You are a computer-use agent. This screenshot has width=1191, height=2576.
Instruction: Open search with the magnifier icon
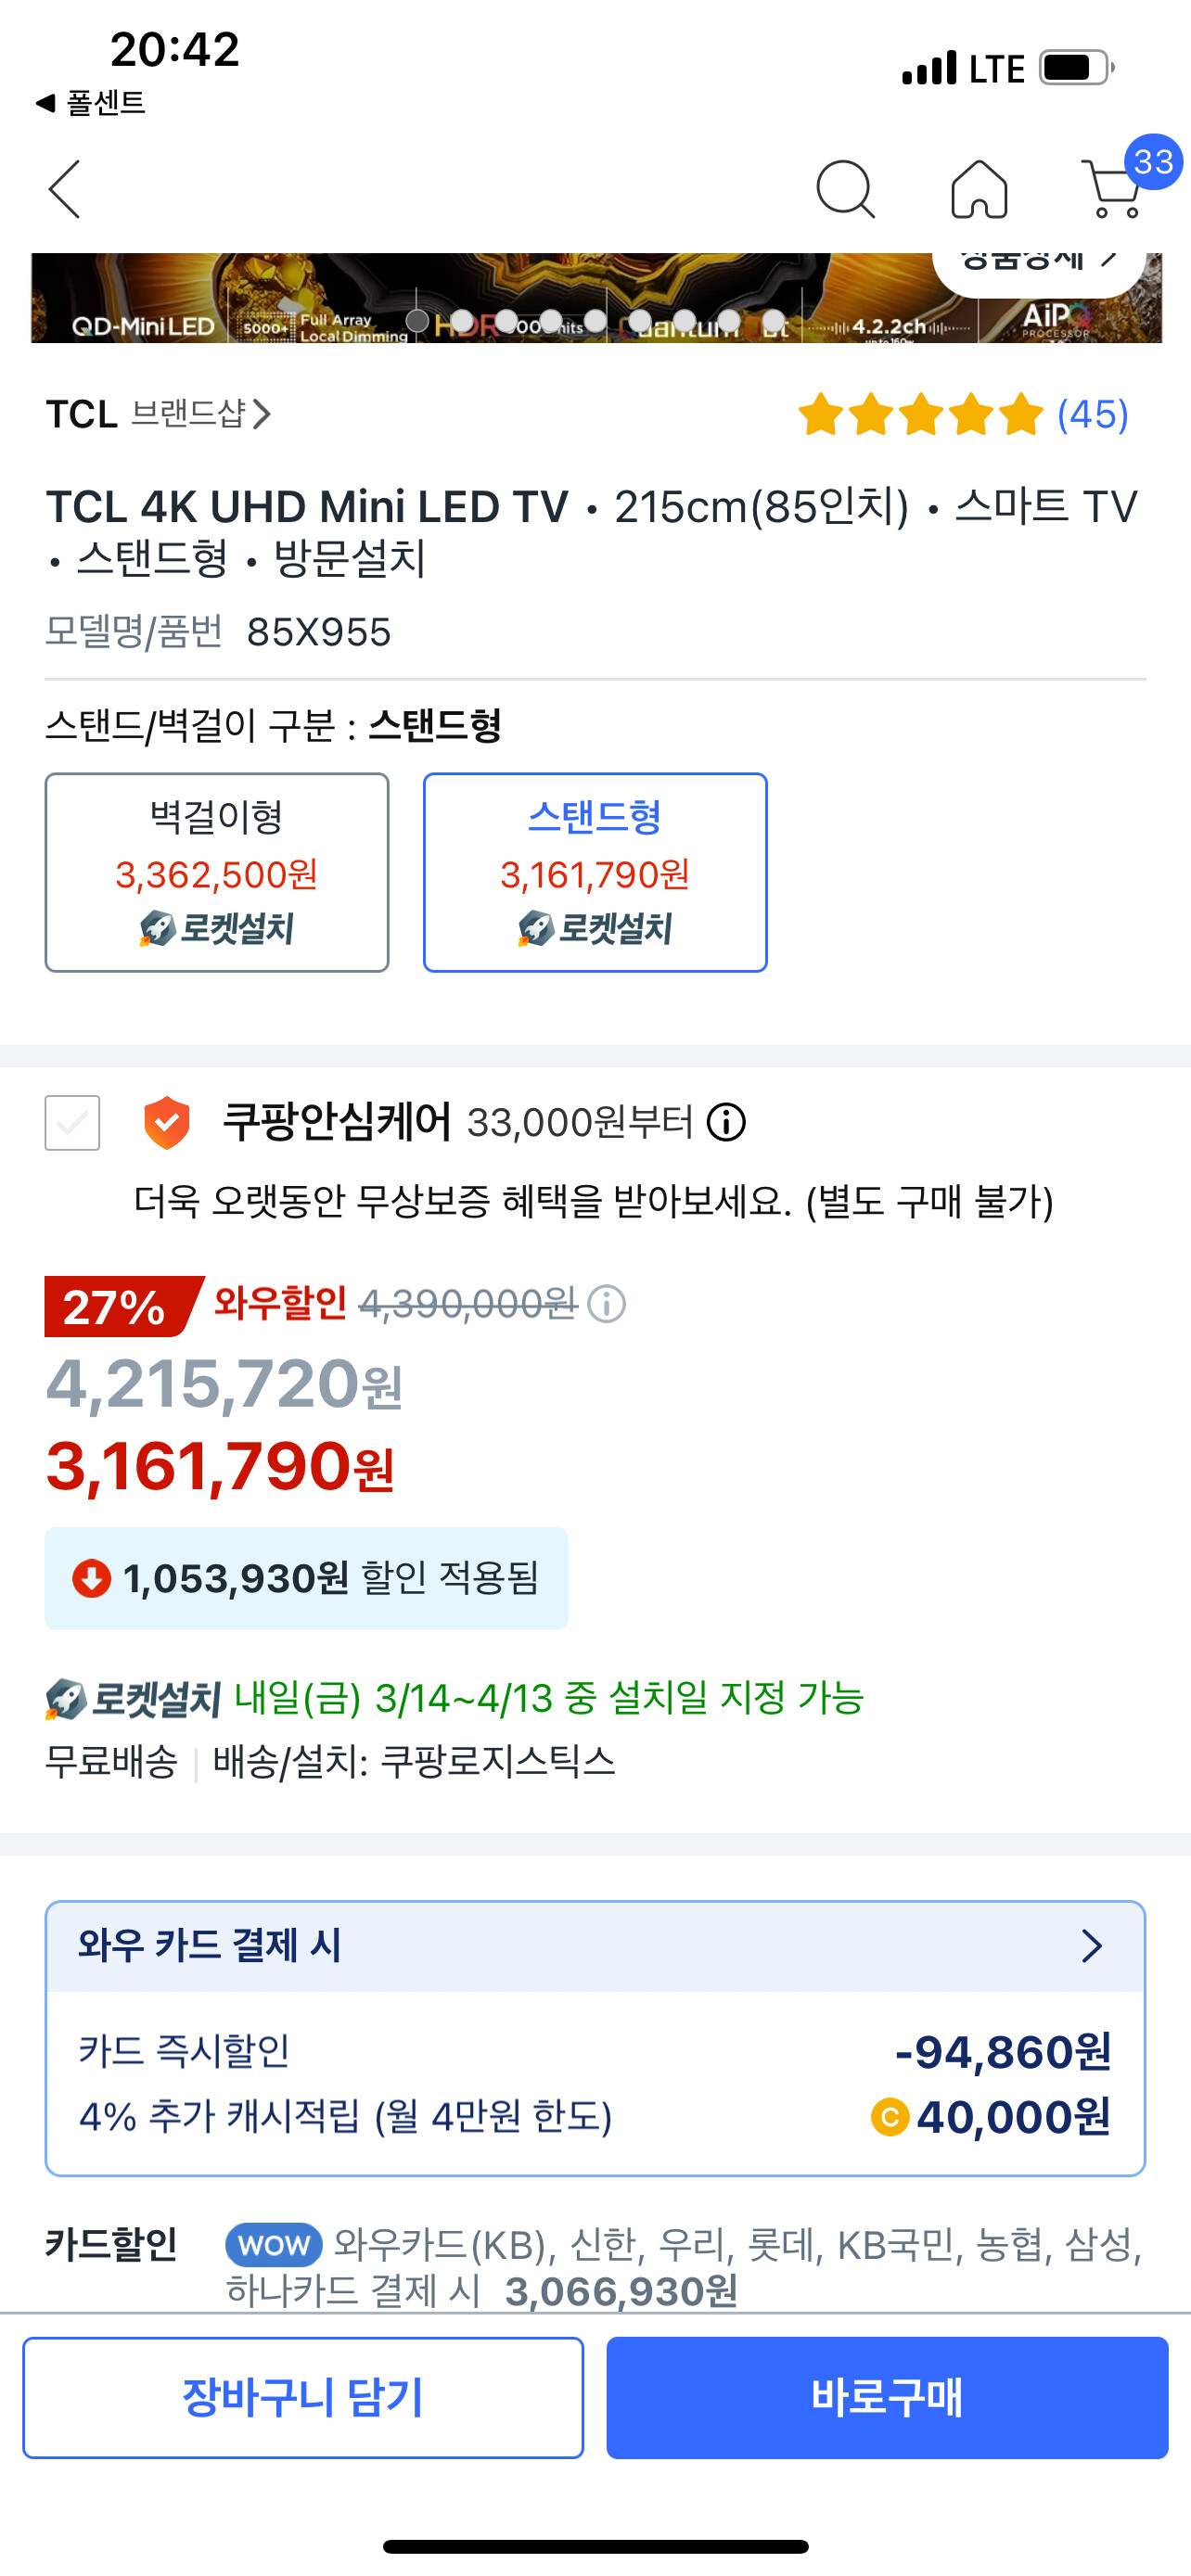tap(845, 189)
